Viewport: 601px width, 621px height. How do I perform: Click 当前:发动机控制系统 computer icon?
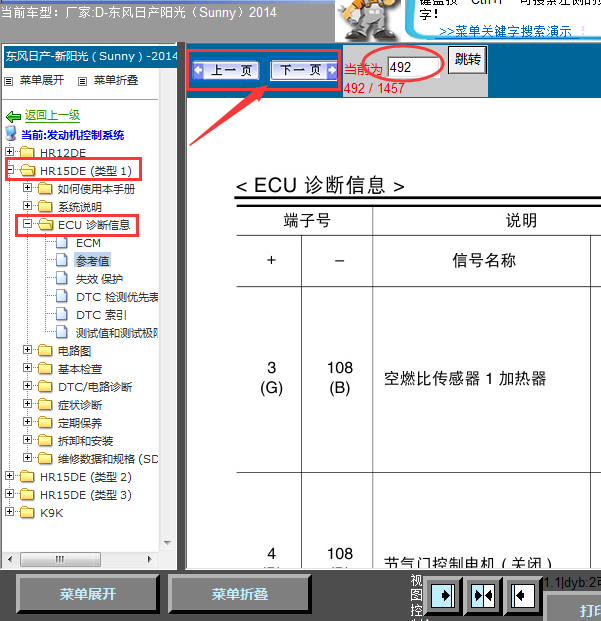point(11,134)
